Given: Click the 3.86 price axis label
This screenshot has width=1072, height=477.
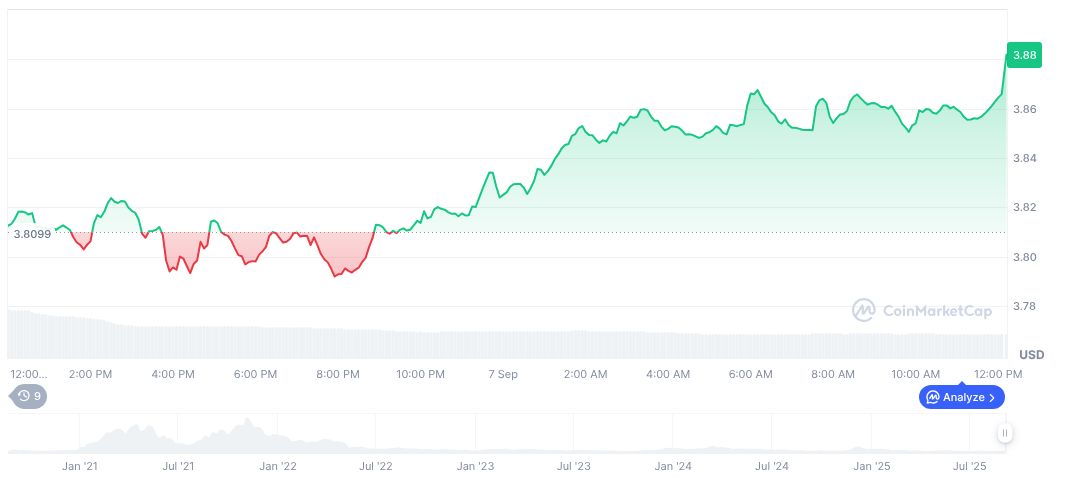Looking at the screenshot, I should (1025, 109).
